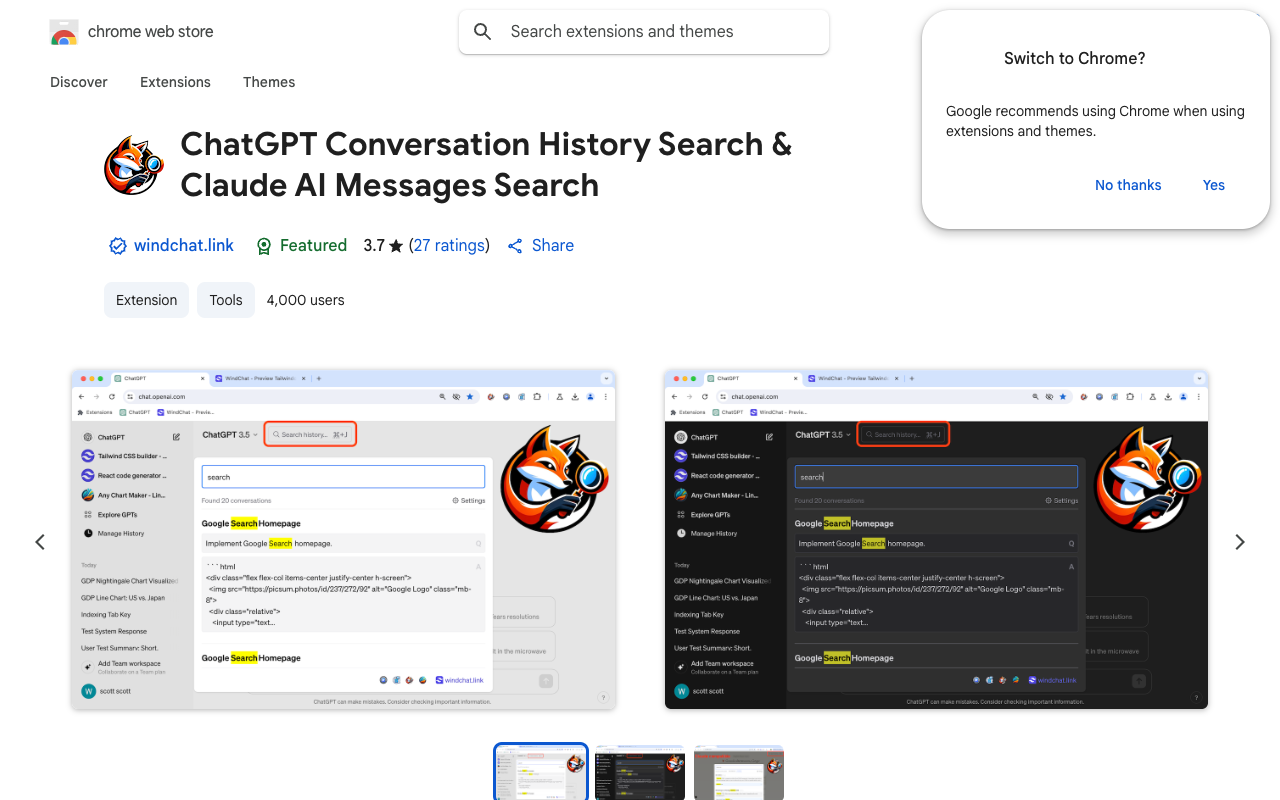
Task: Click the verified publisher badge icon
Action: [118, 246]
